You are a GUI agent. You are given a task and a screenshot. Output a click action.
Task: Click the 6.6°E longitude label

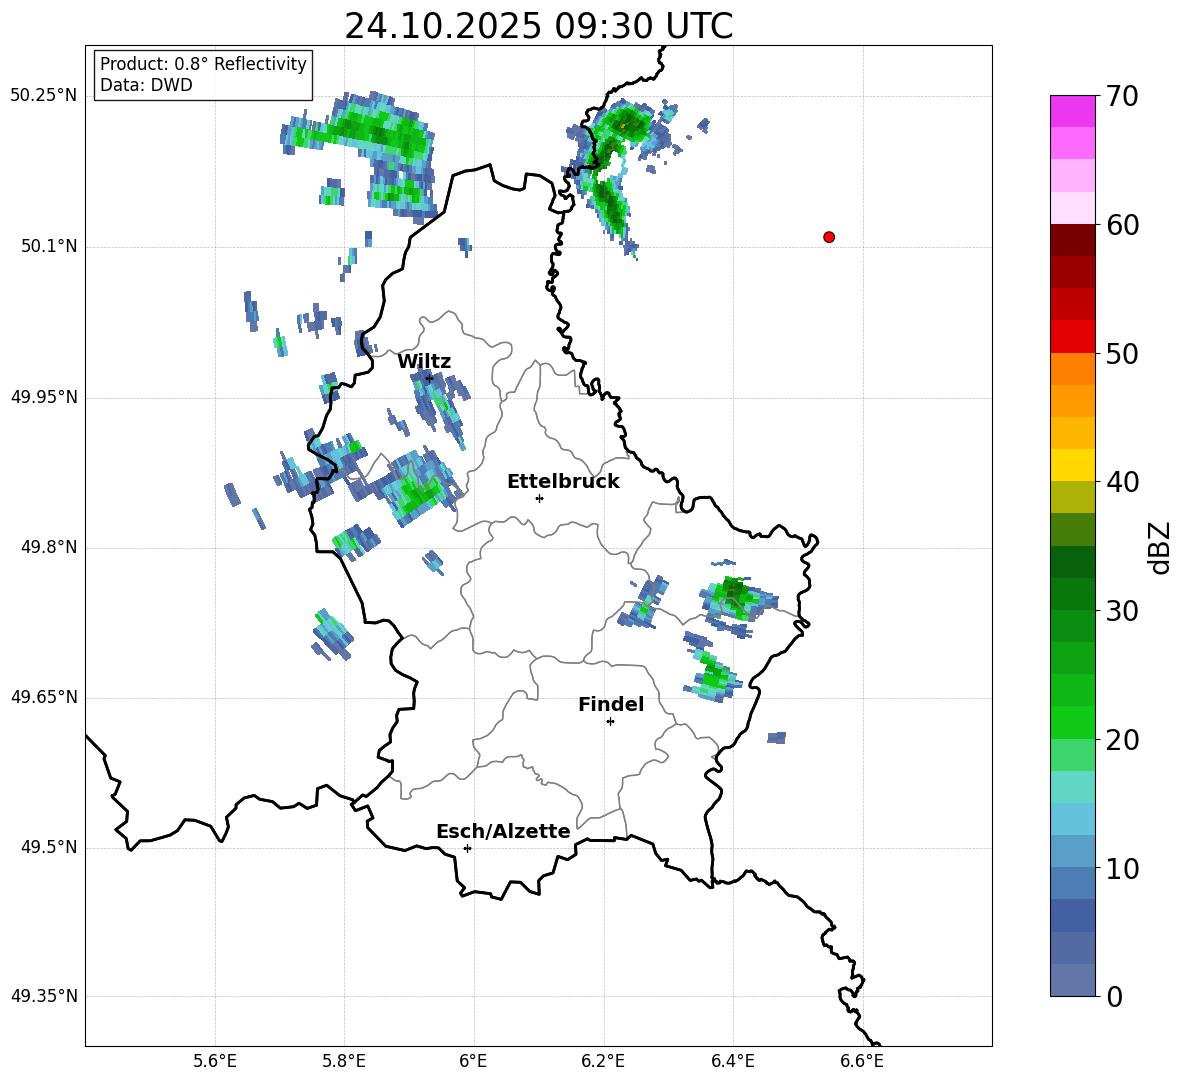point(862,1061)
